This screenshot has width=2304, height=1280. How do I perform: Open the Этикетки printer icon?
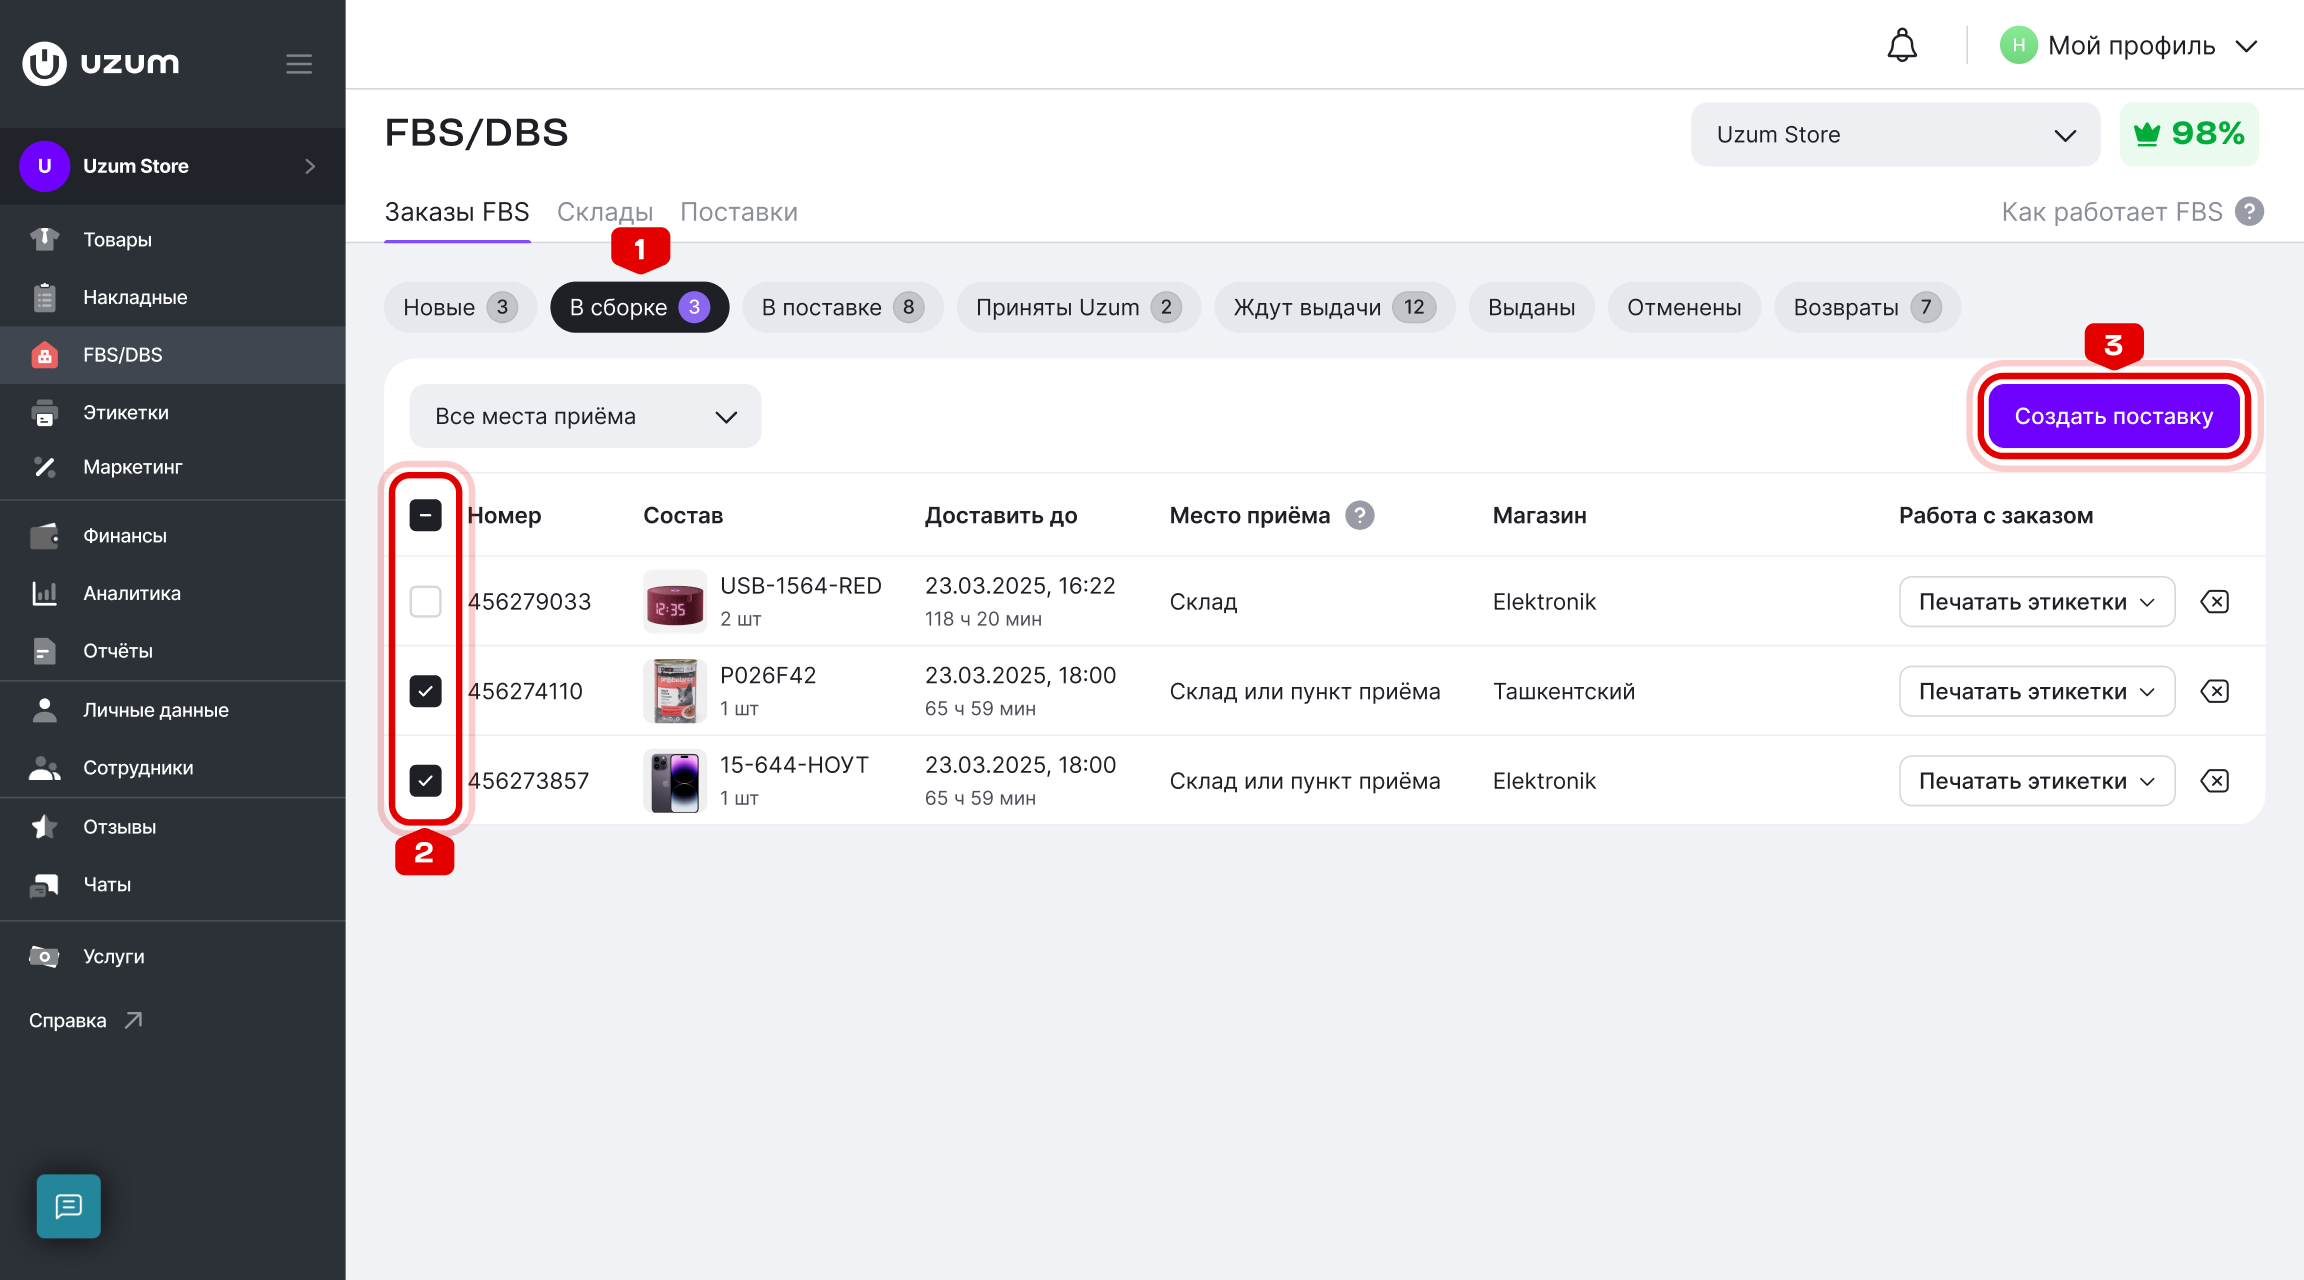[x=44, y=412]
